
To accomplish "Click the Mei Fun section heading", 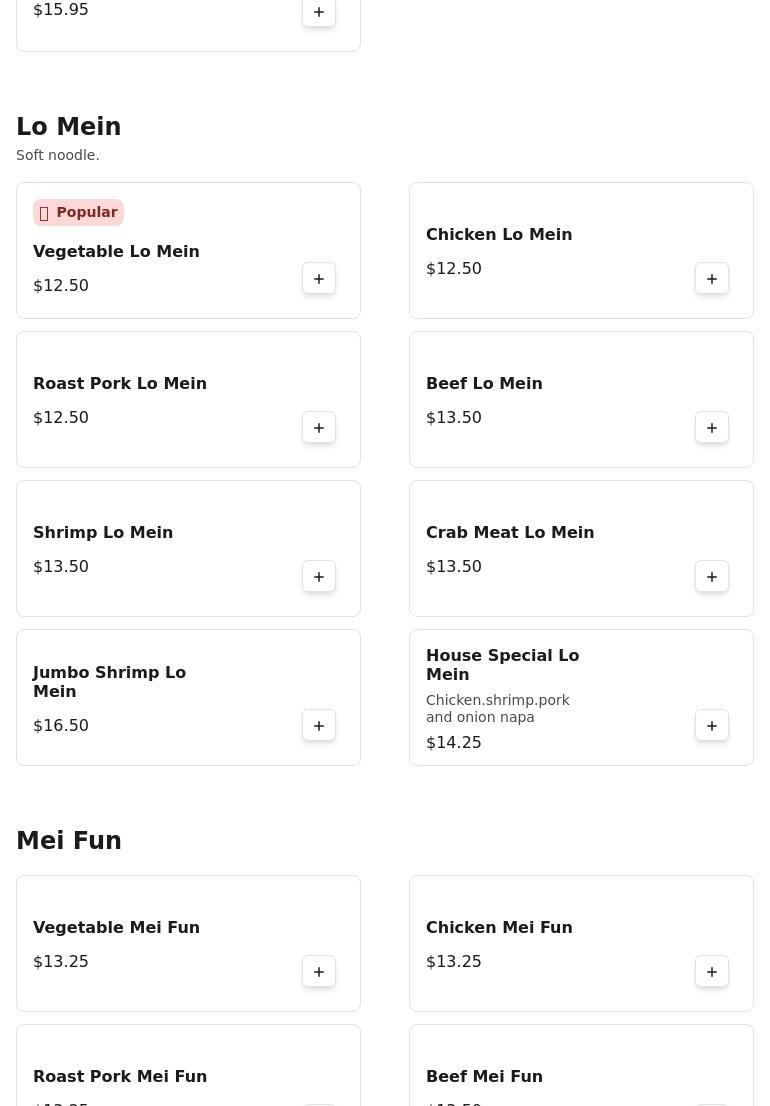I will (68, 841).
